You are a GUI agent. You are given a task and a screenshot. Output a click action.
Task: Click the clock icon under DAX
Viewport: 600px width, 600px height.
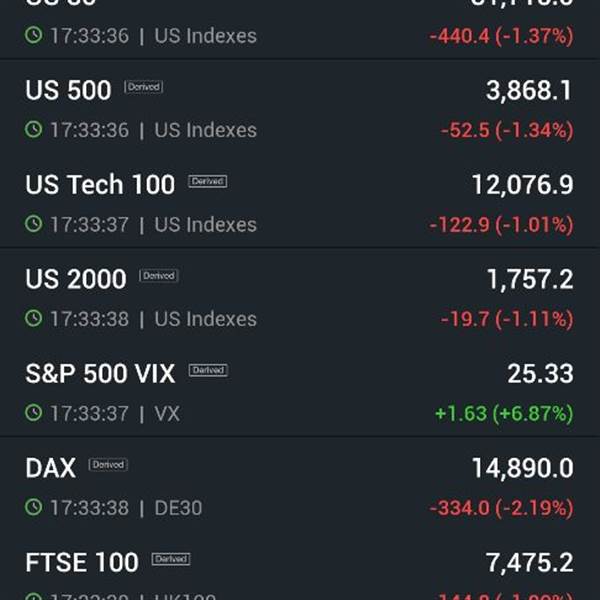(x=34, y=507)
